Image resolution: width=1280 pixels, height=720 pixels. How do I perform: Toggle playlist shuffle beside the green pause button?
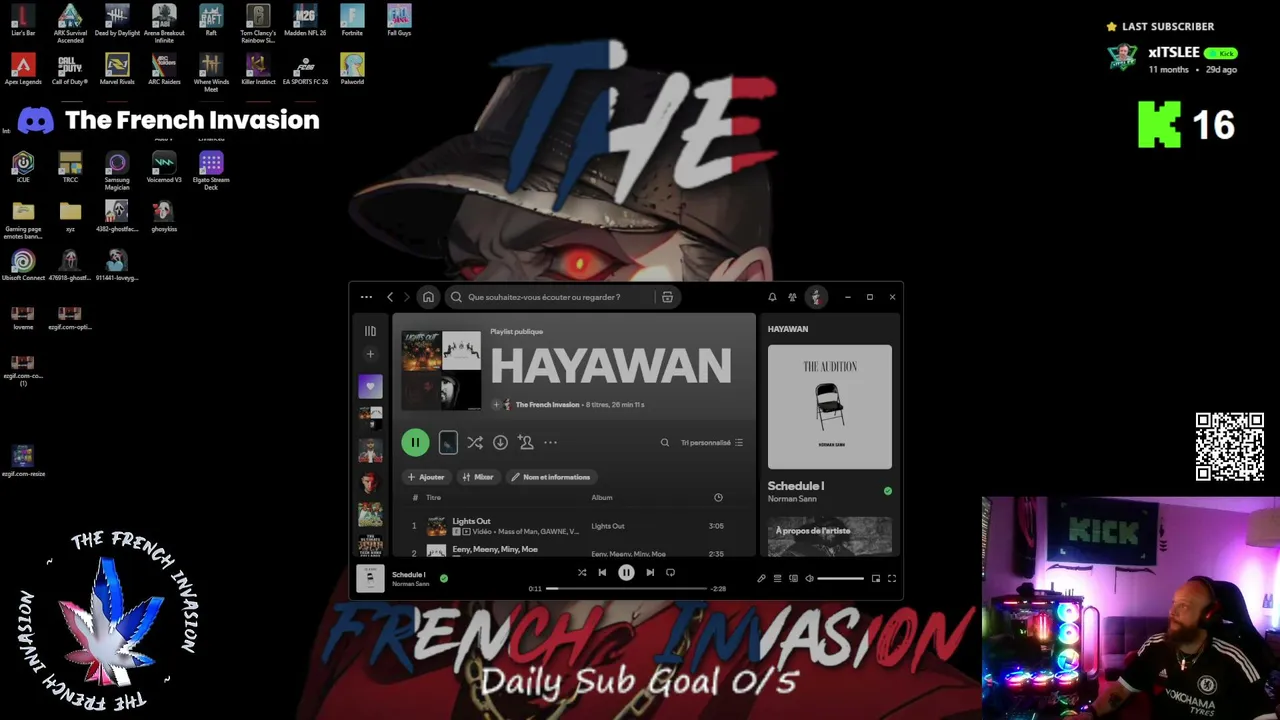tap(475, 442)
